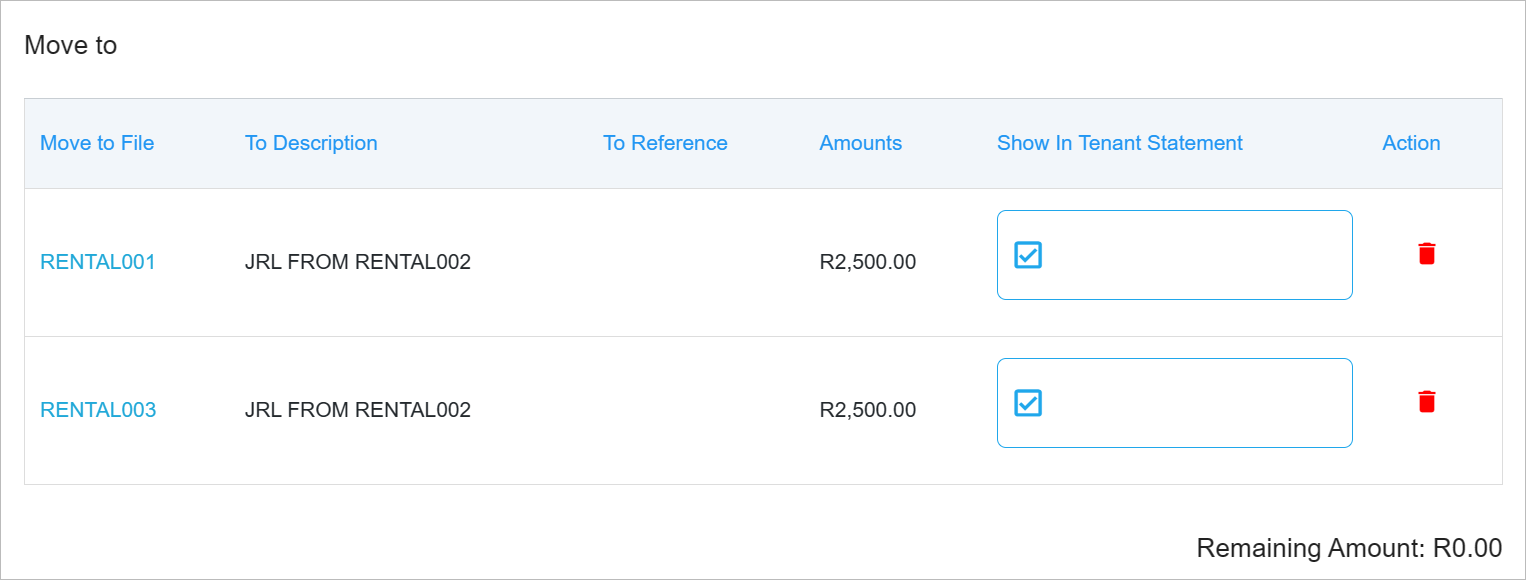Click the Amounts column header
Viewport: 1526px width, 580px height.
point(860,143)
